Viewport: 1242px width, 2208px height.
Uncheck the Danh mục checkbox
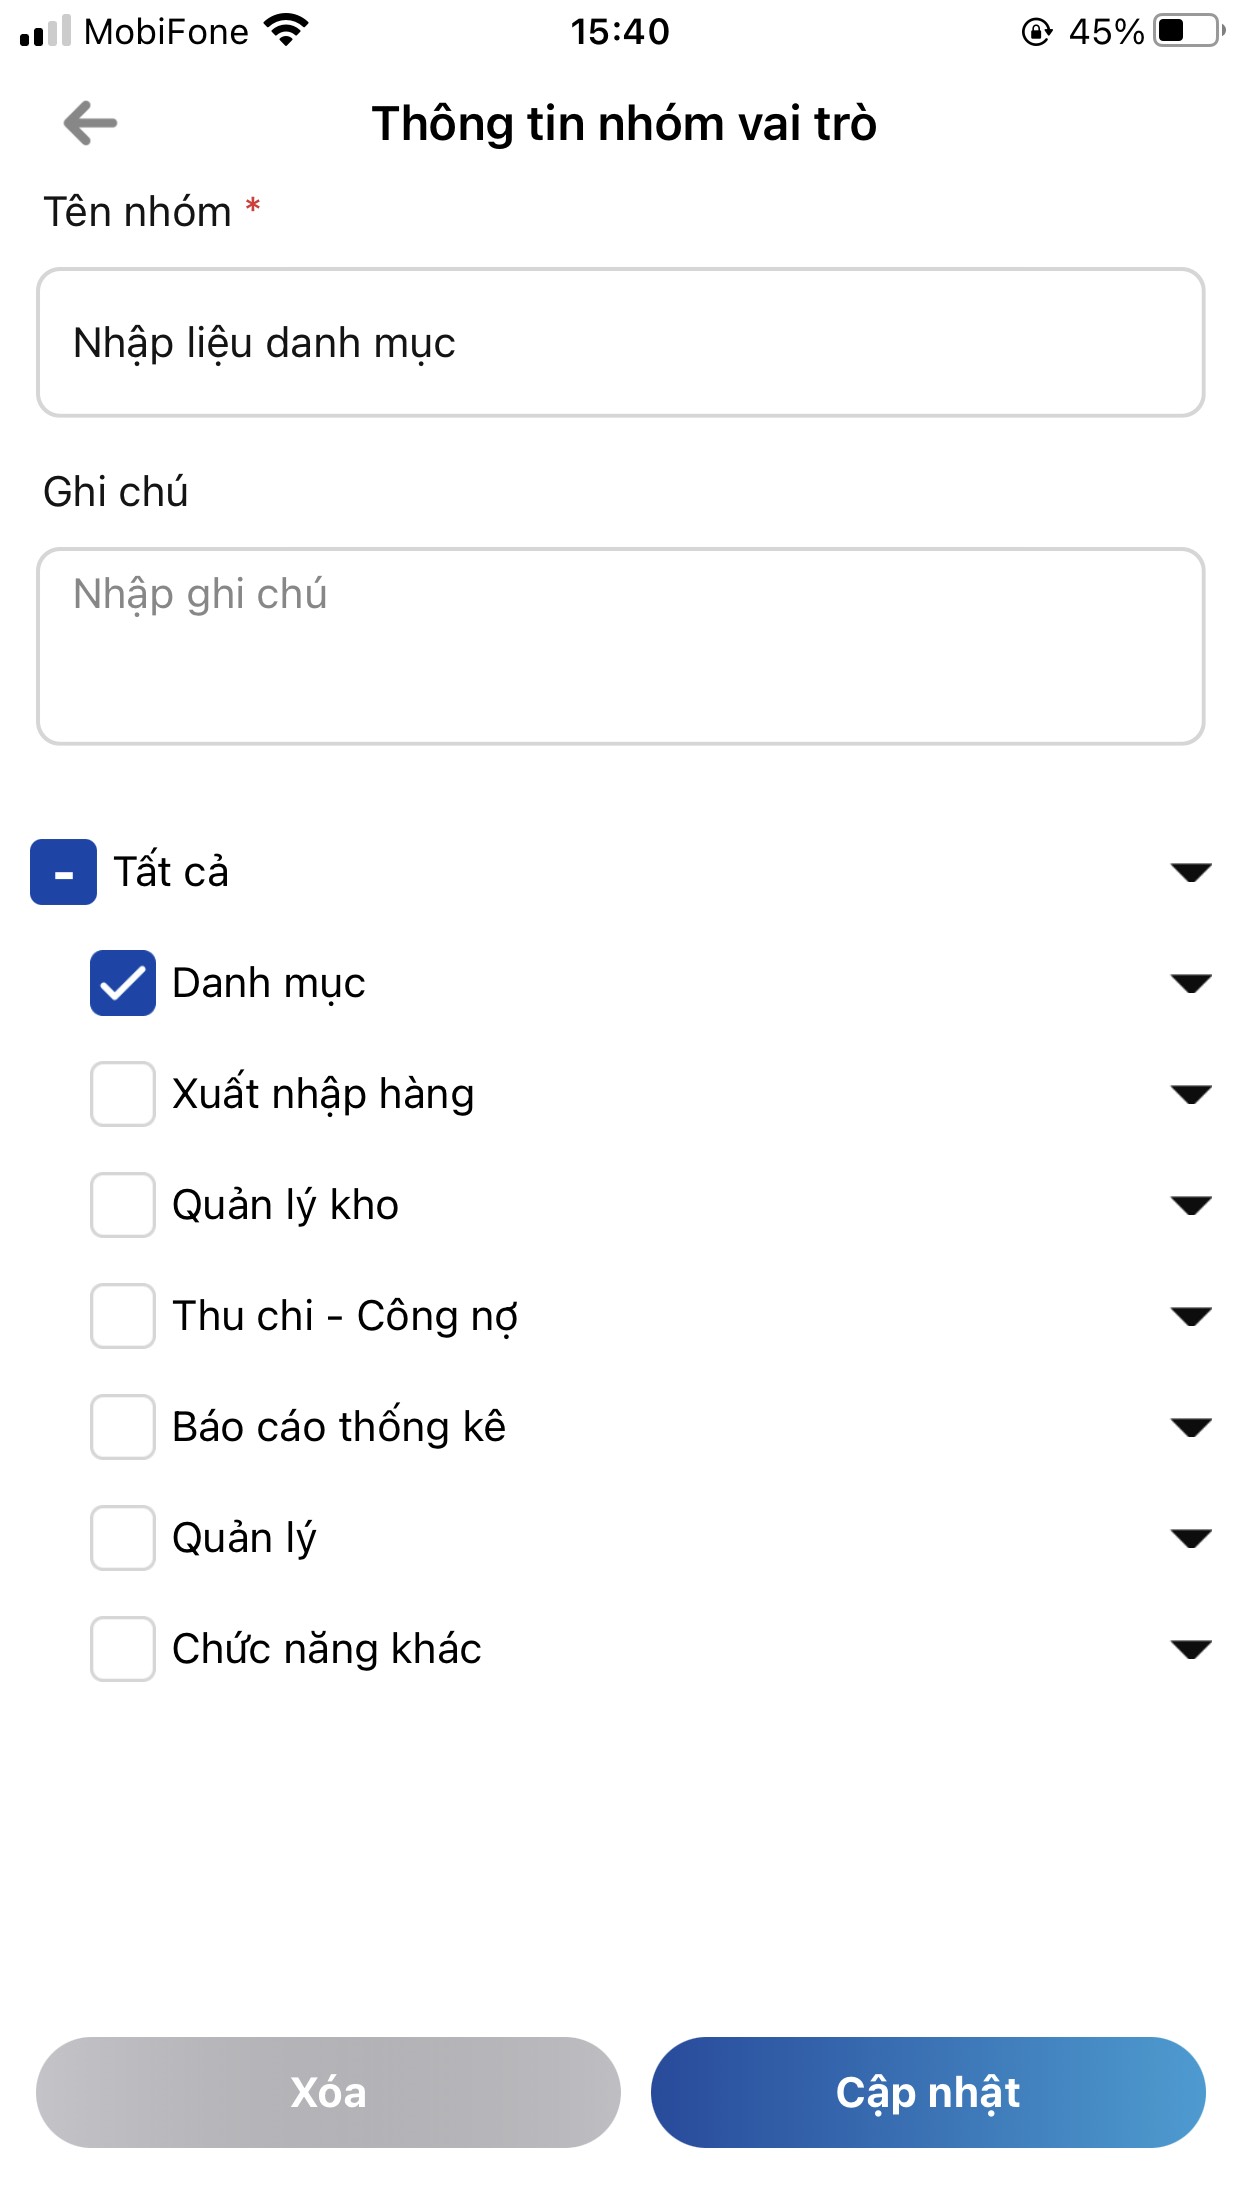(x=123, y=983)
